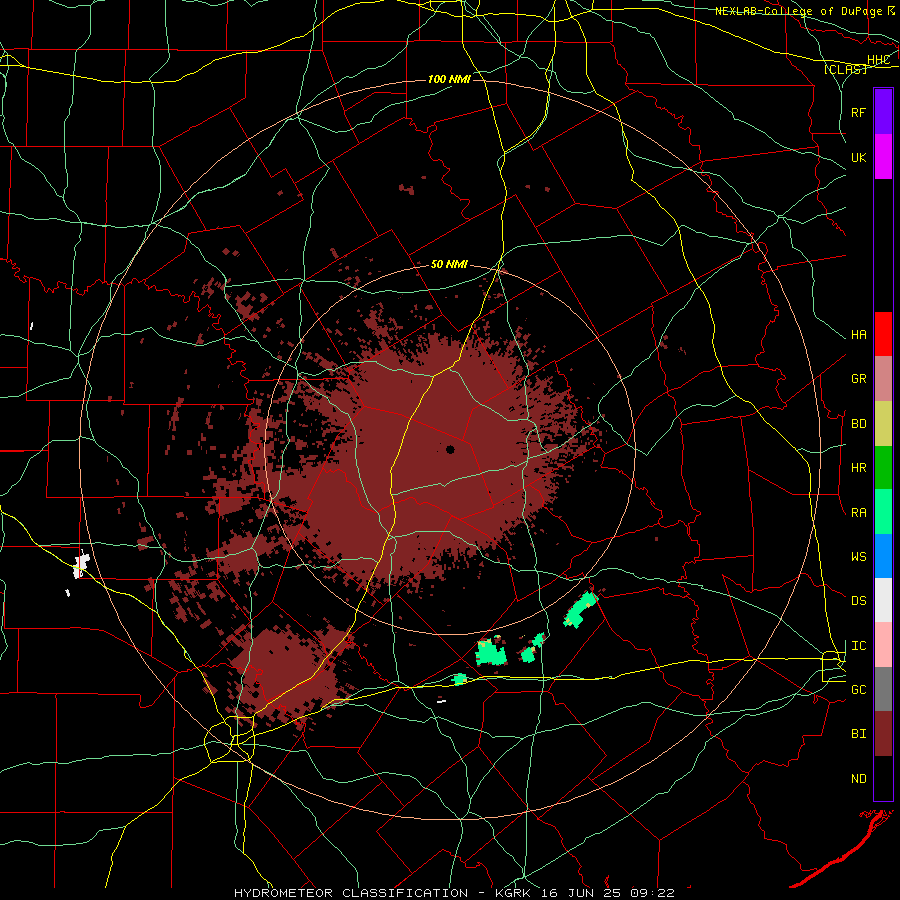
Task: Click the magenta UK legend color swatch
Action: pos(883,157)
